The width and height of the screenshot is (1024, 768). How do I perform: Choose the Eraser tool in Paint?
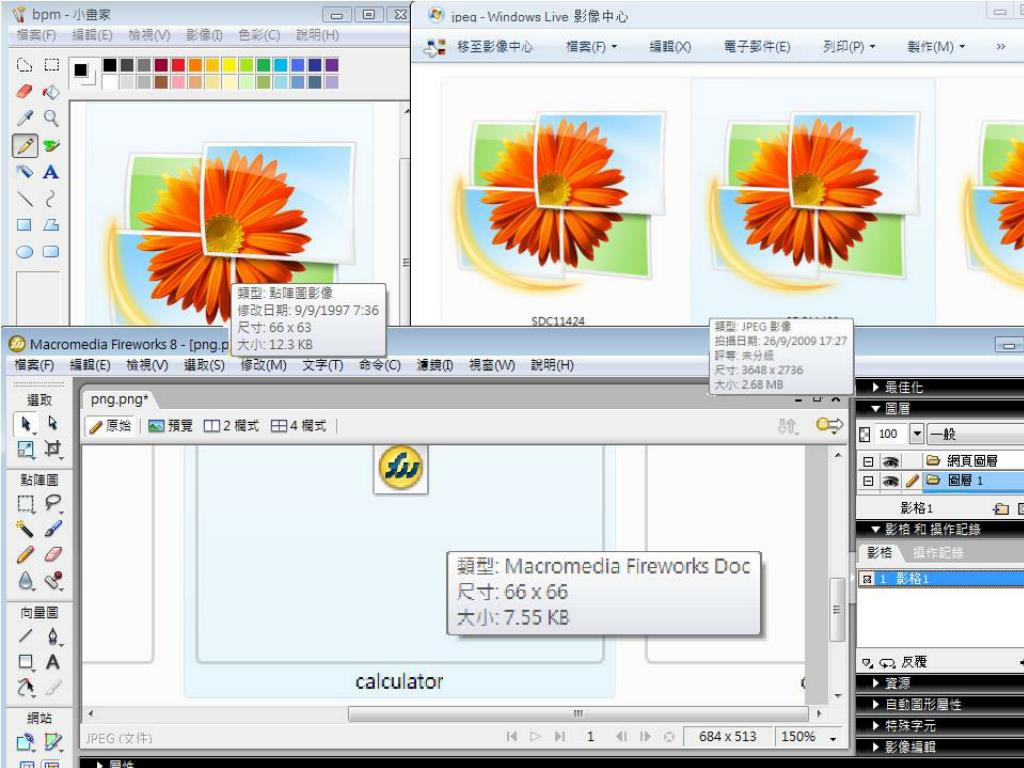(24, 91)
